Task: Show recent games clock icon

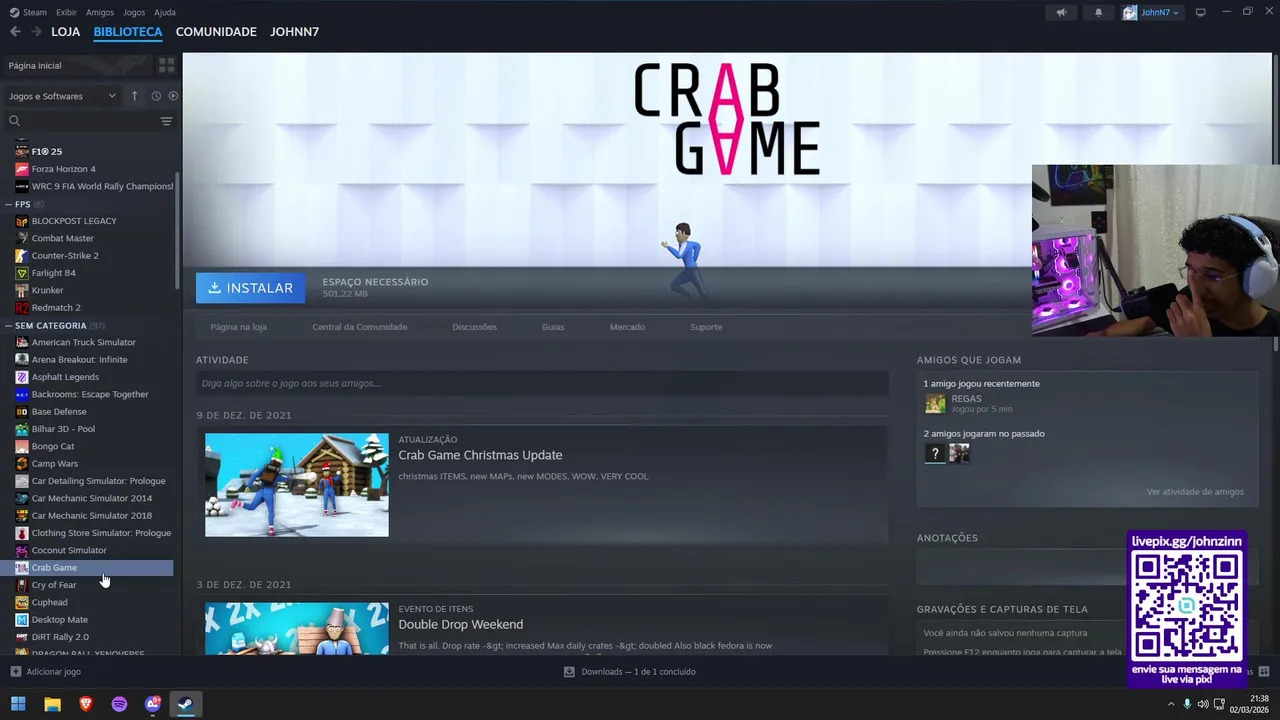Action: (156, 96)
